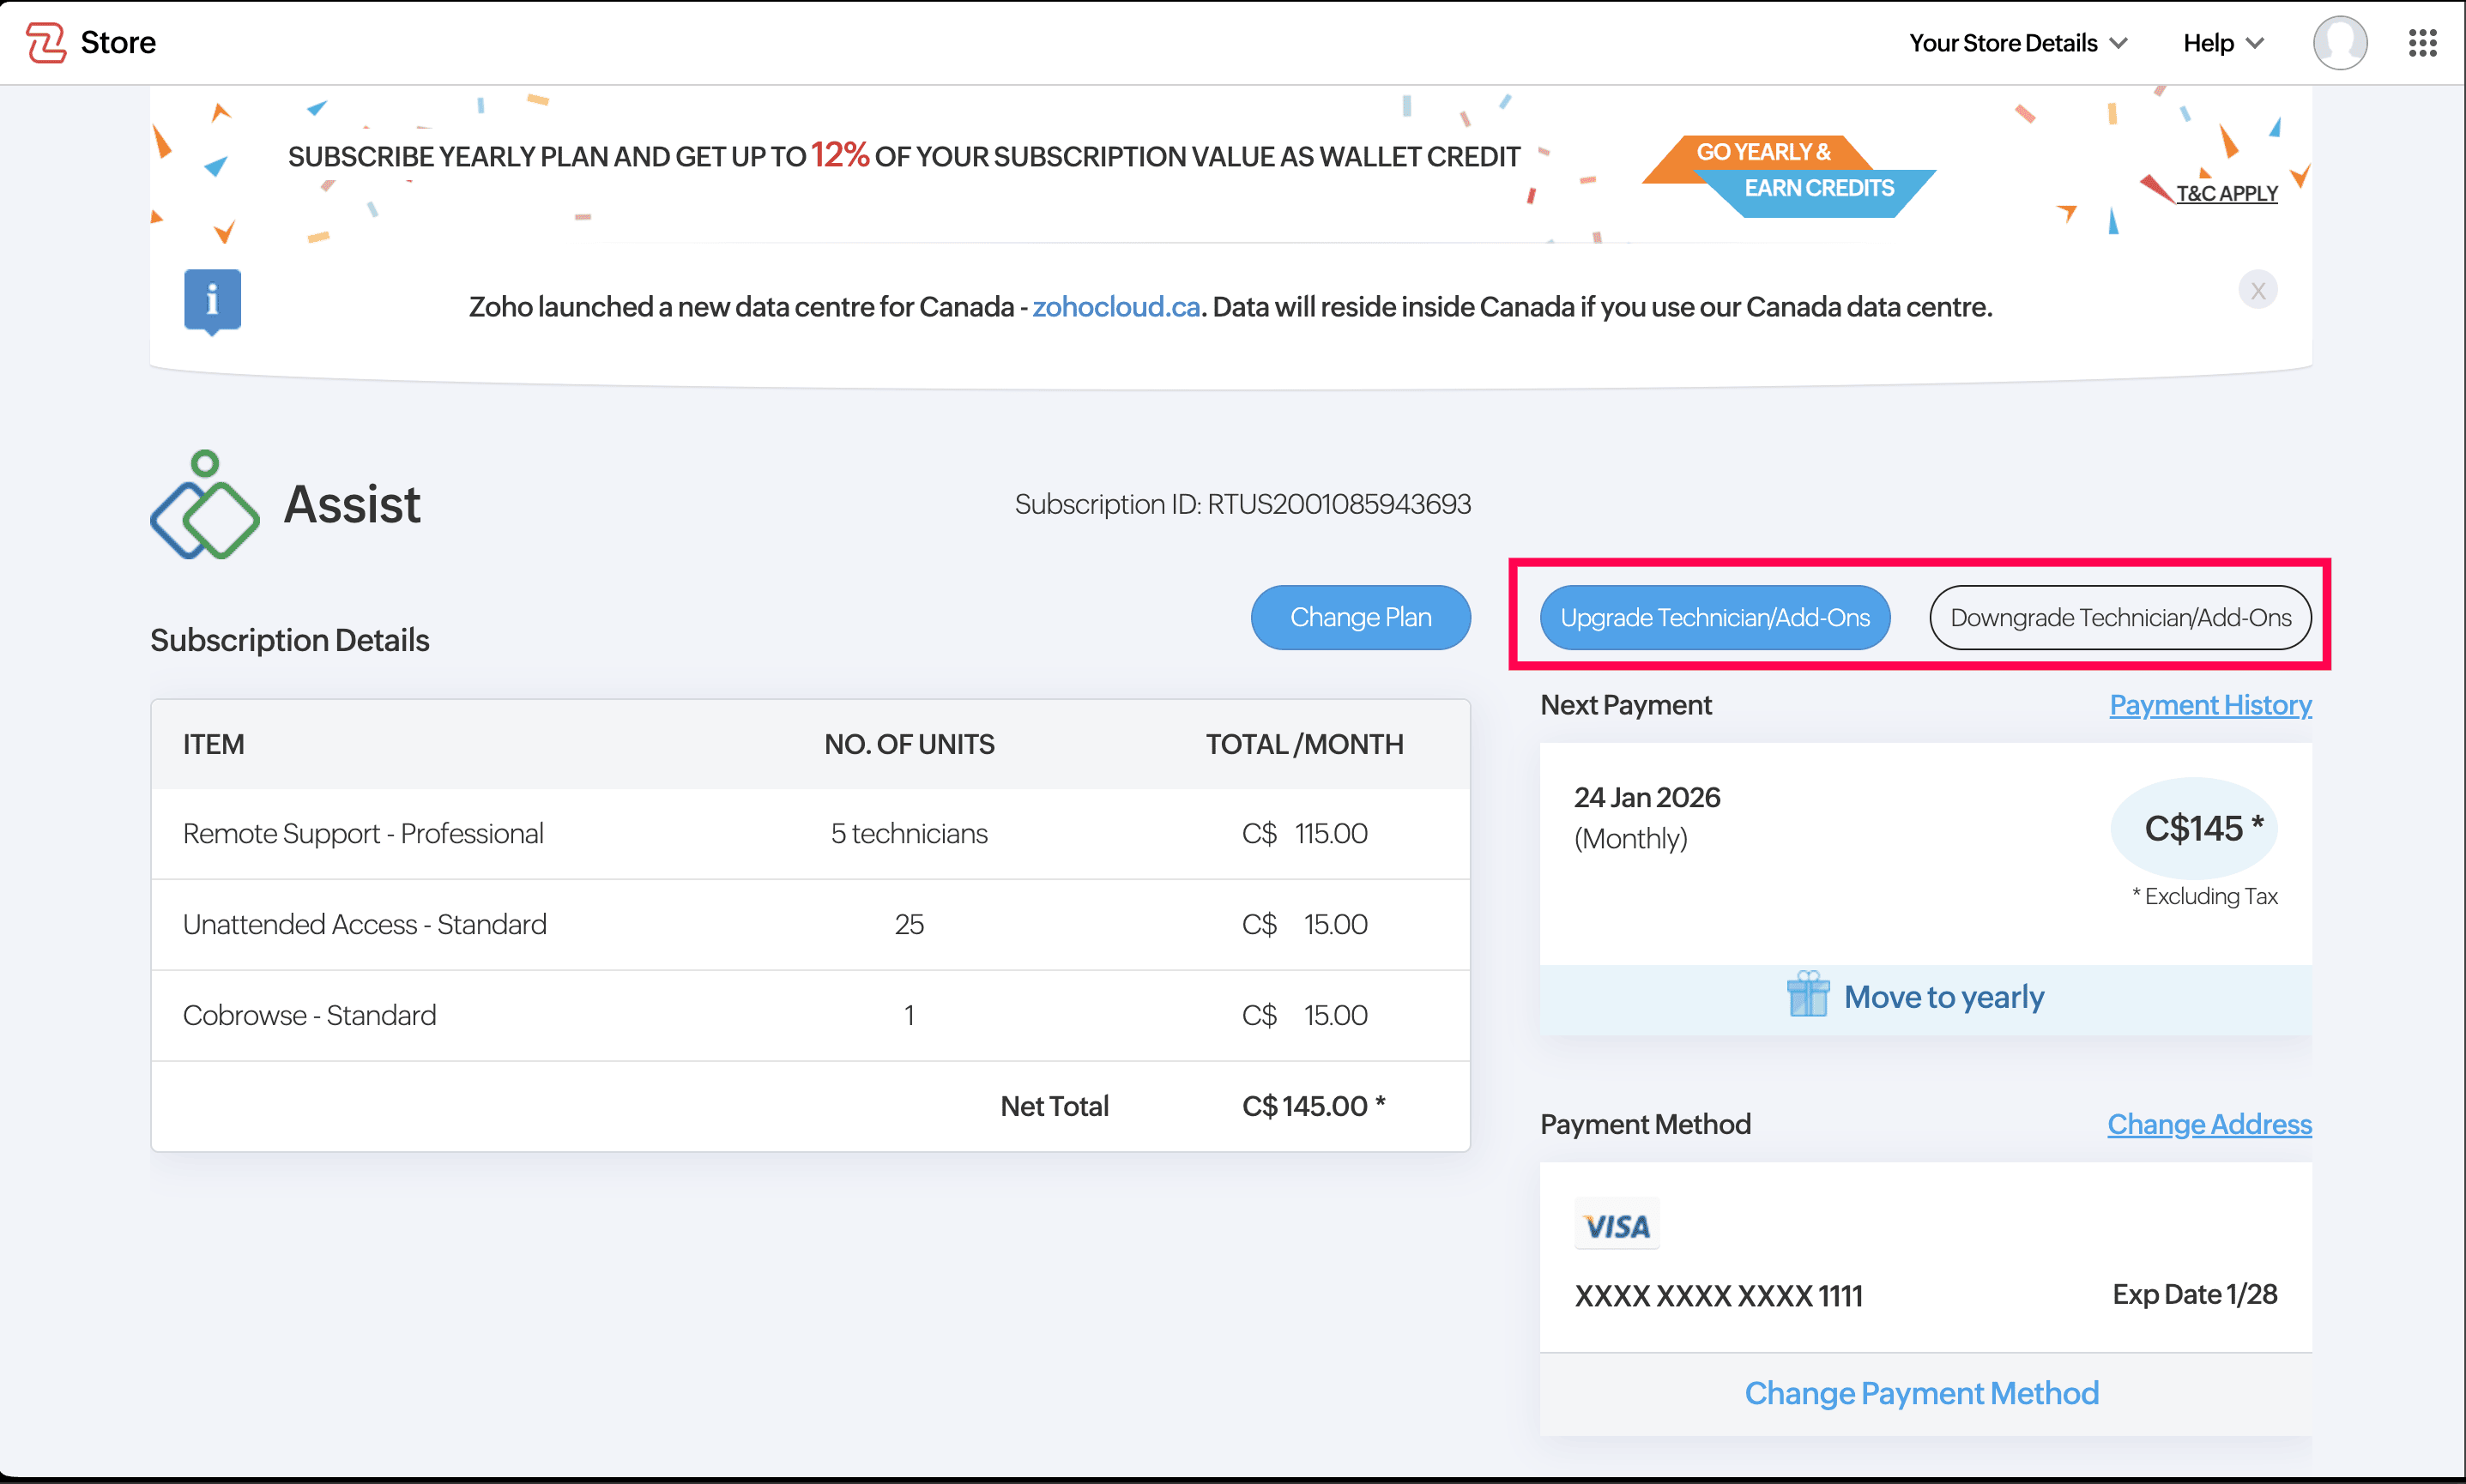Expand Your Store Details dropdown

point(2016,43)
